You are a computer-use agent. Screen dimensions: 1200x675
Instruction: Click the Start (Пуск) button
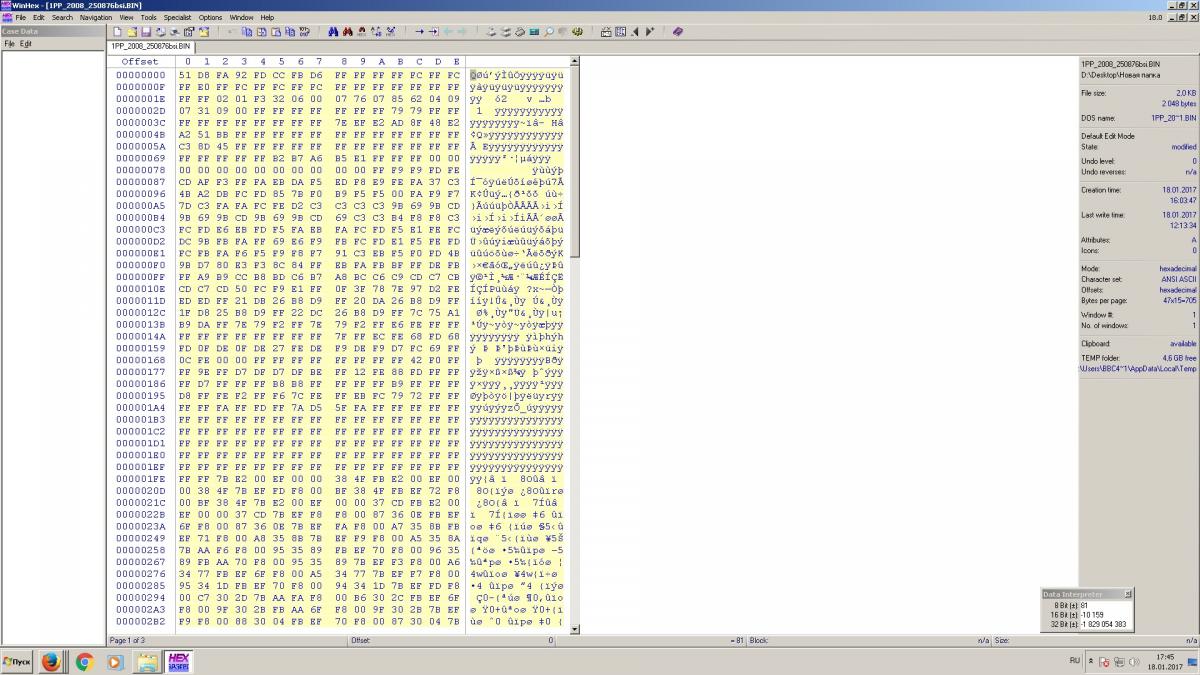coord(18,661)
